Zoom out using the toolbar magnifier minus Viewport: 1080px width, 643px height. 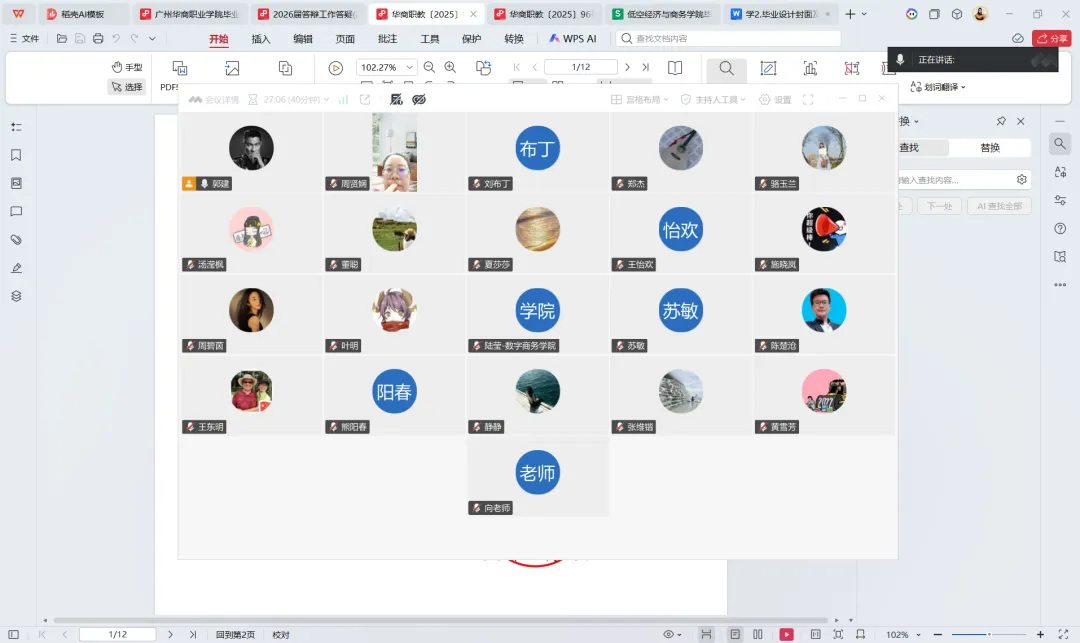[x=429, y=67]
